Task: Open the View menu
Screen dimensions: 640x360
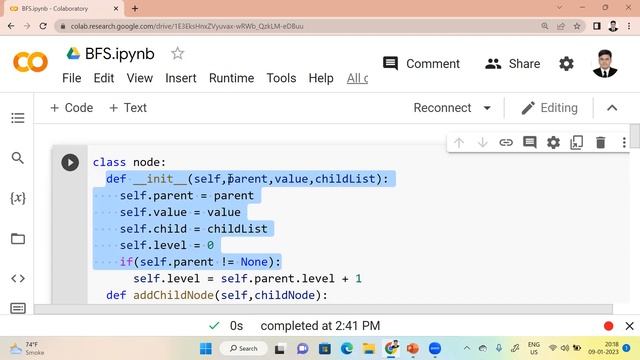Action: coord(140,78)
